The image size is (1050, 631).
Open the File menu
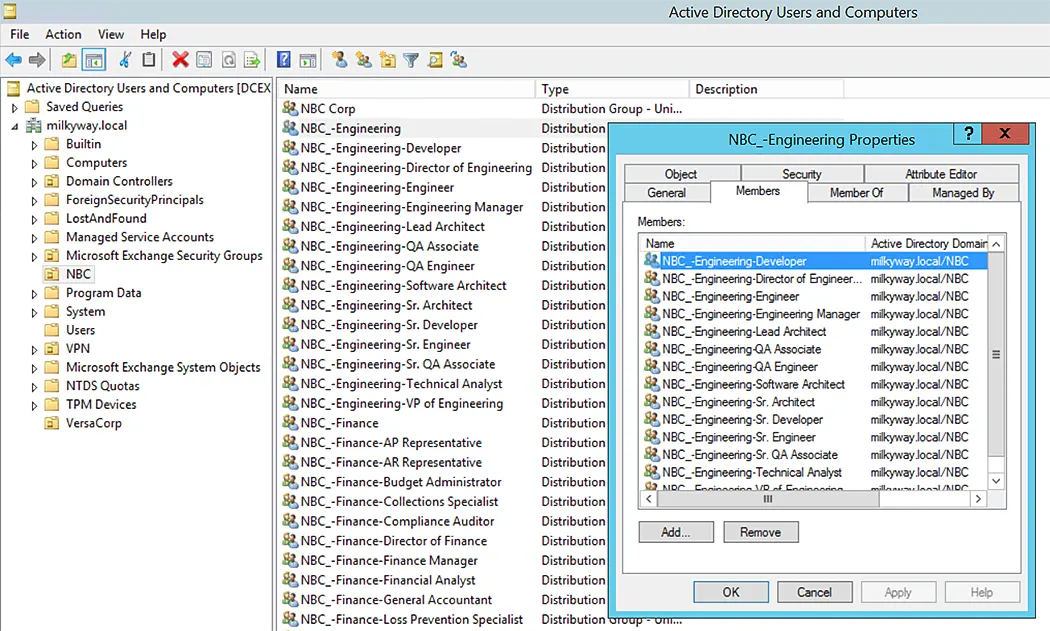(x=19, y=34)
